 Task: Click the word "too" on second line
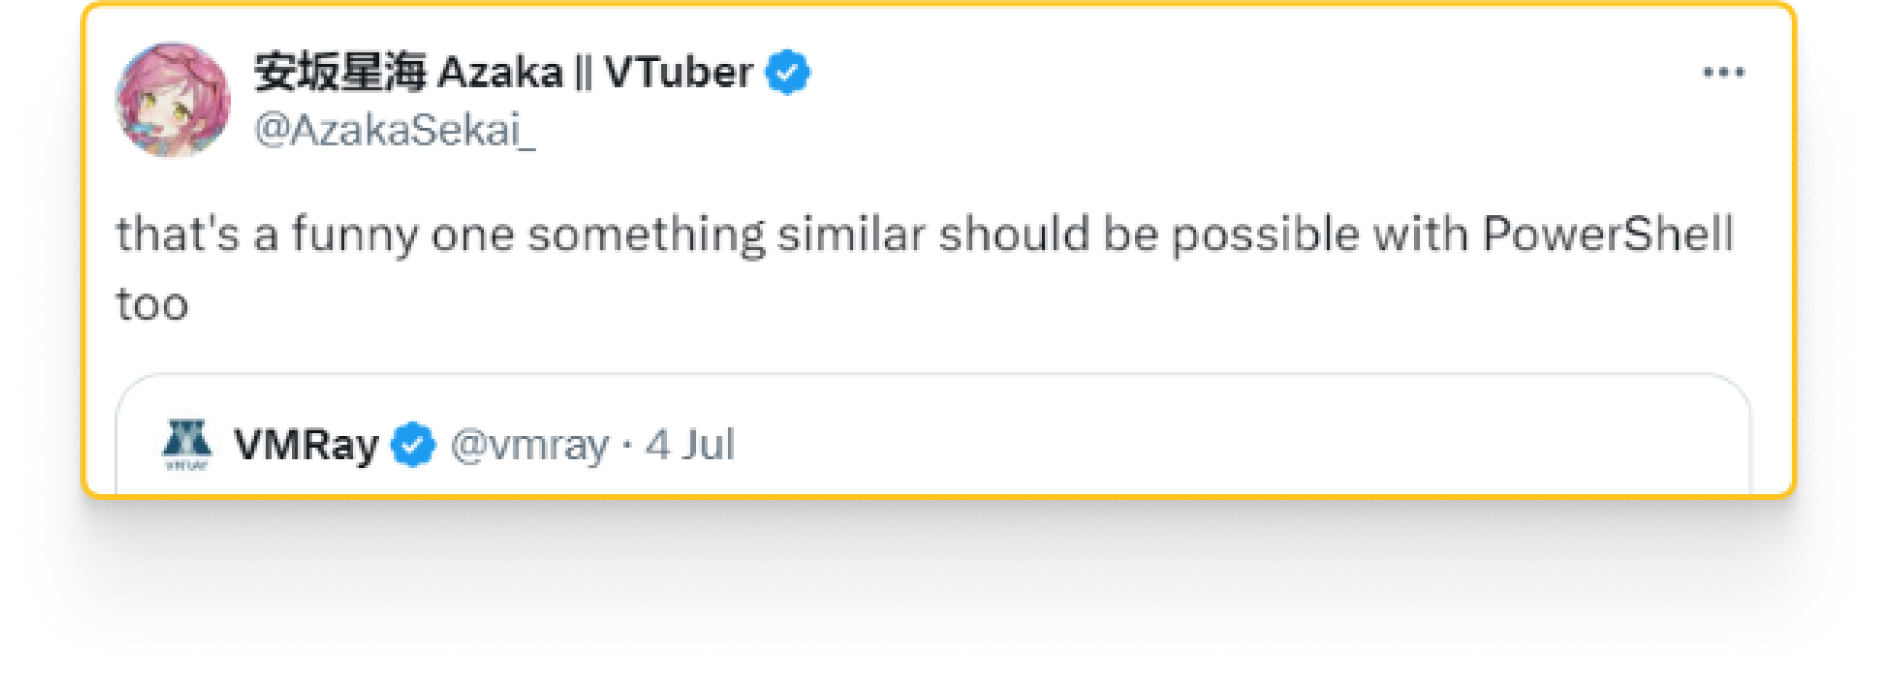pyautogui.click(x=152, y=304)
